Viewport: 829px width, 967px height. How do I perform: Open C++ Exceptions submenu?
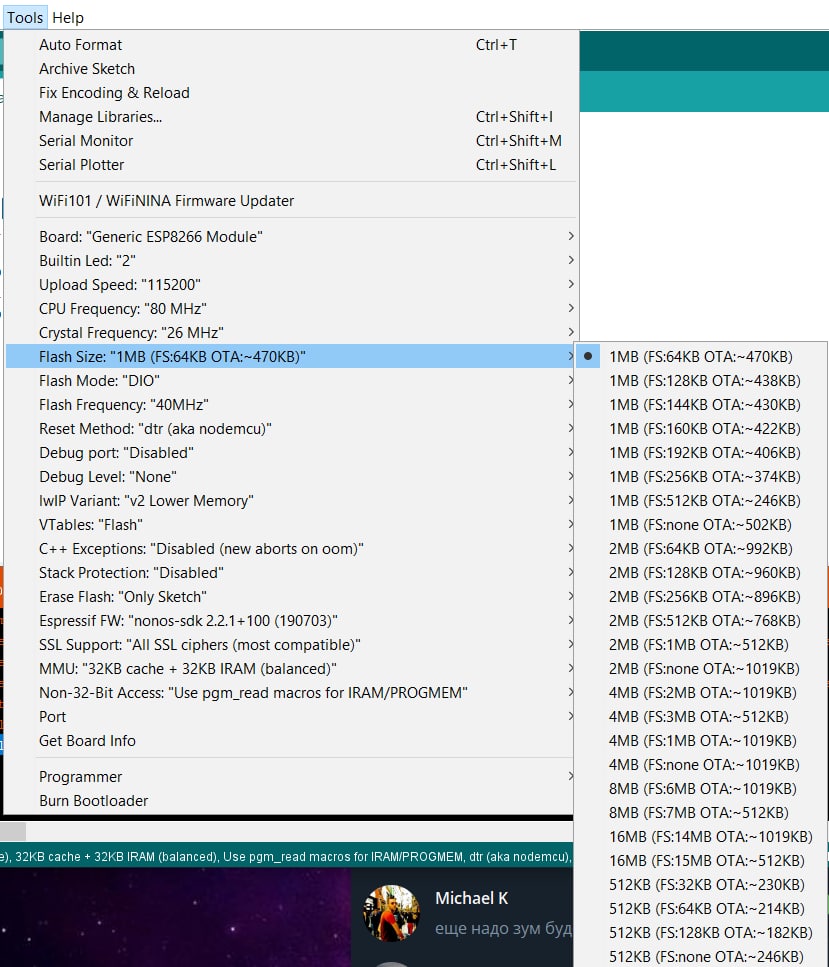click(290, 549)
